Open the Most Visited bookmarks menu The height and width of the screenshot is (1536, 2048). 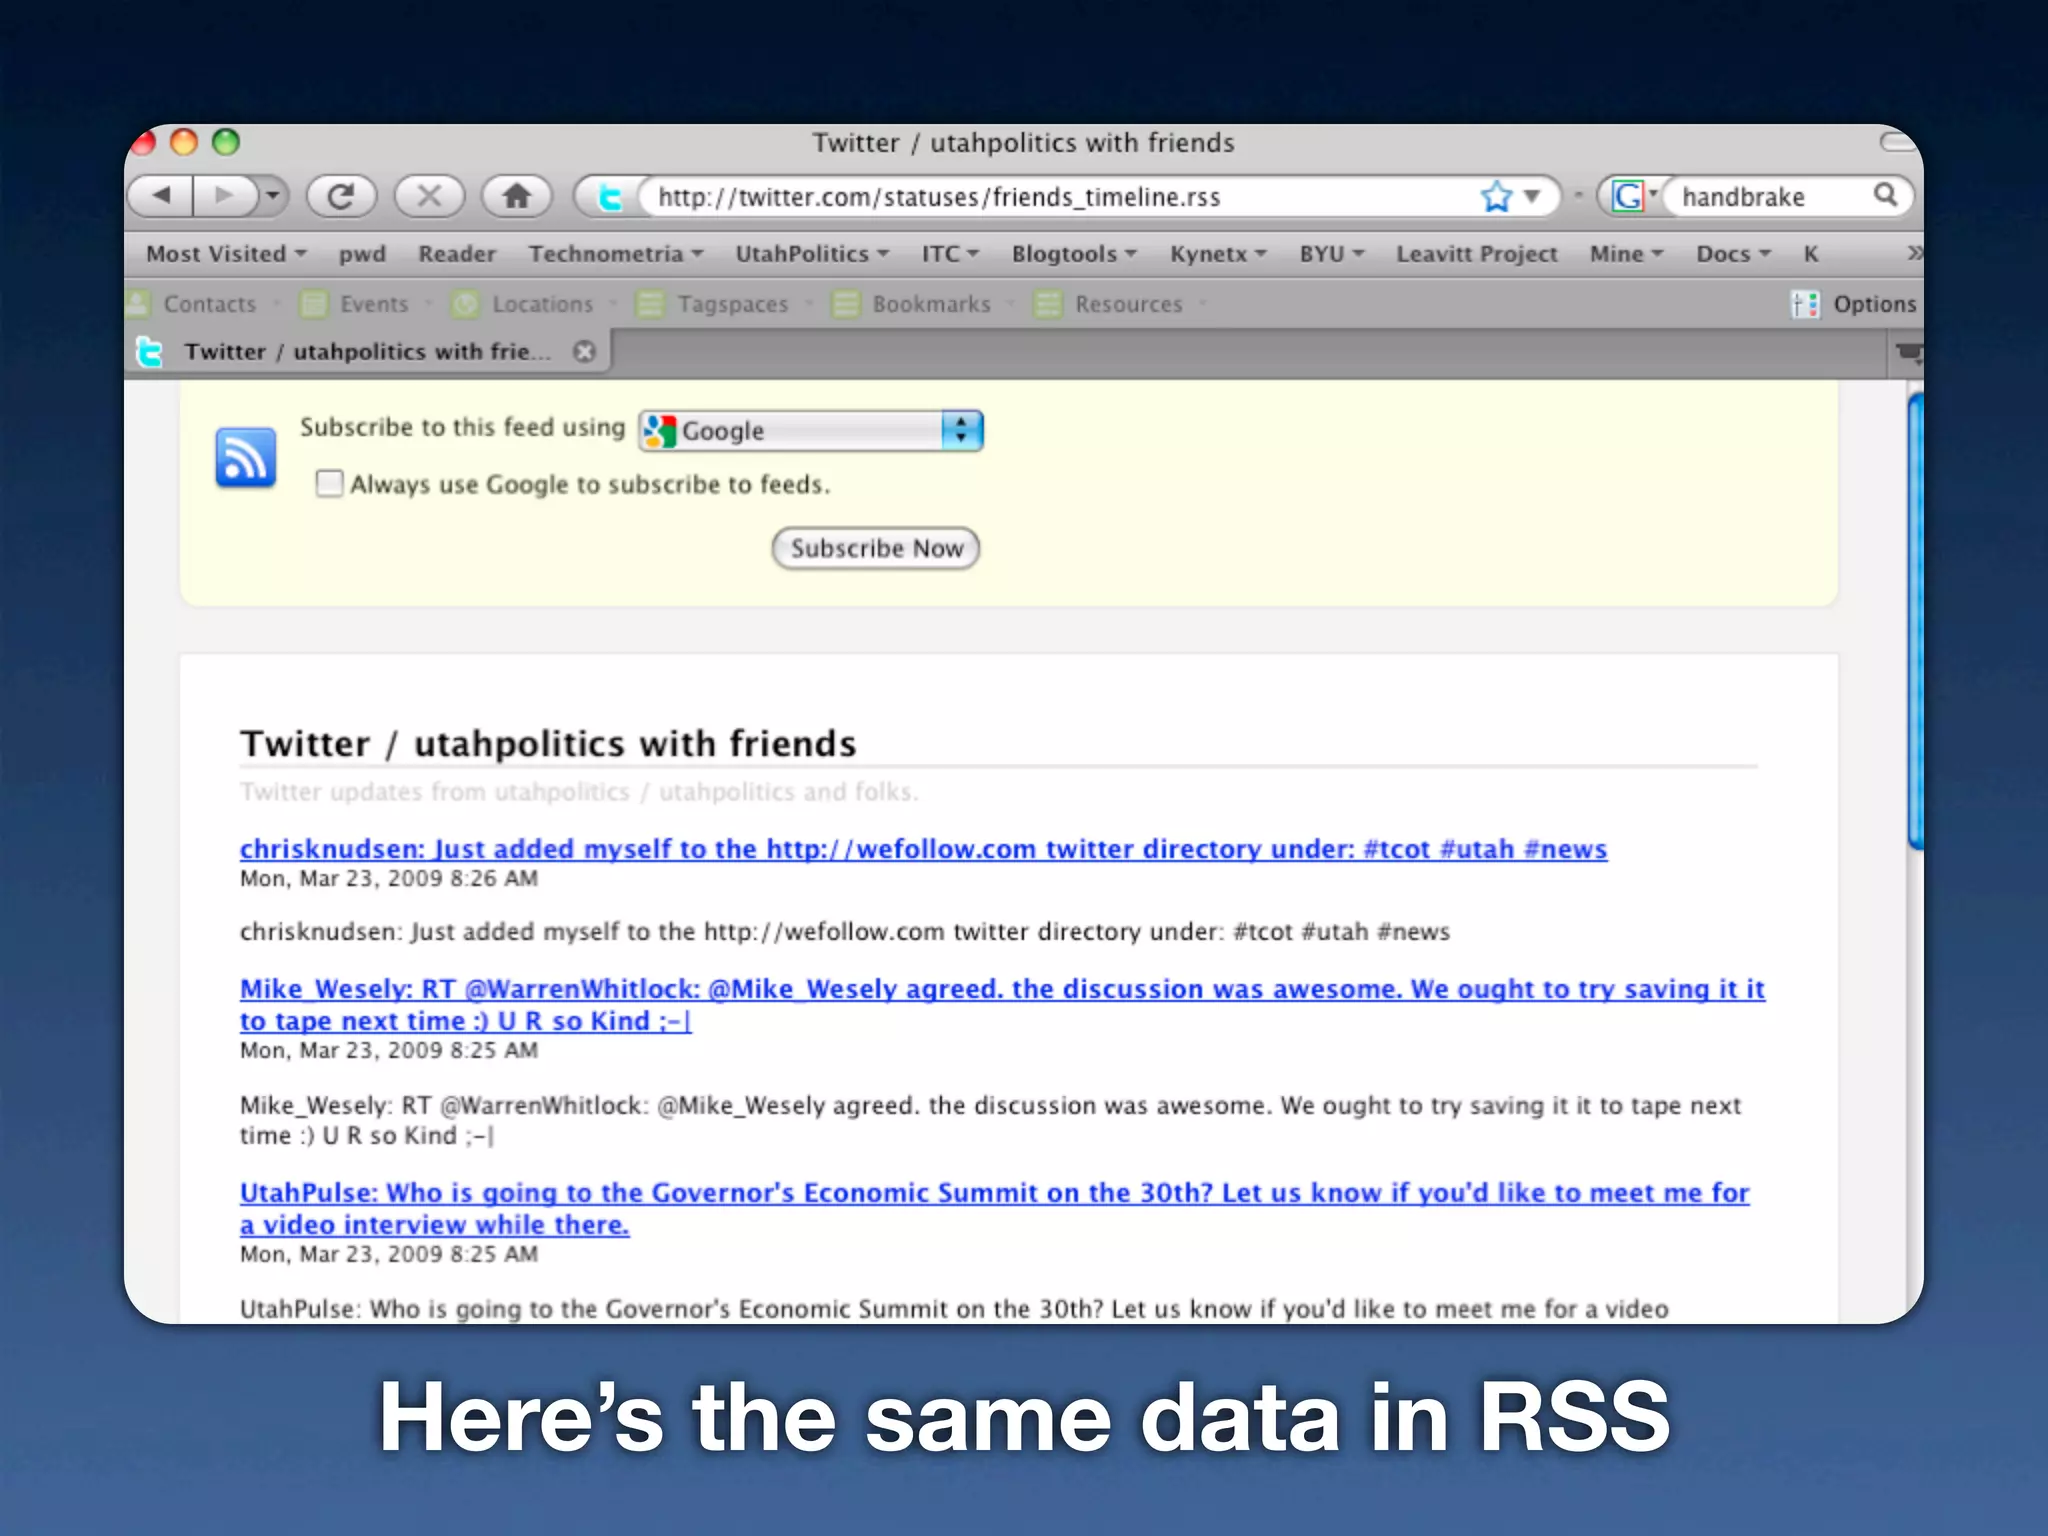tap(226, 254)
